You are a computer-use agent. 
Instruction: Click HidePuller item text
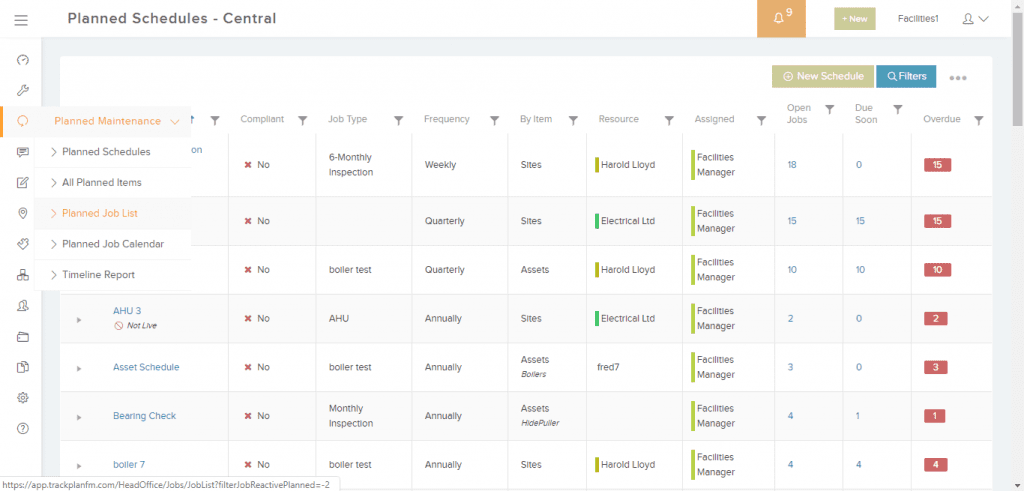[540, 423]
